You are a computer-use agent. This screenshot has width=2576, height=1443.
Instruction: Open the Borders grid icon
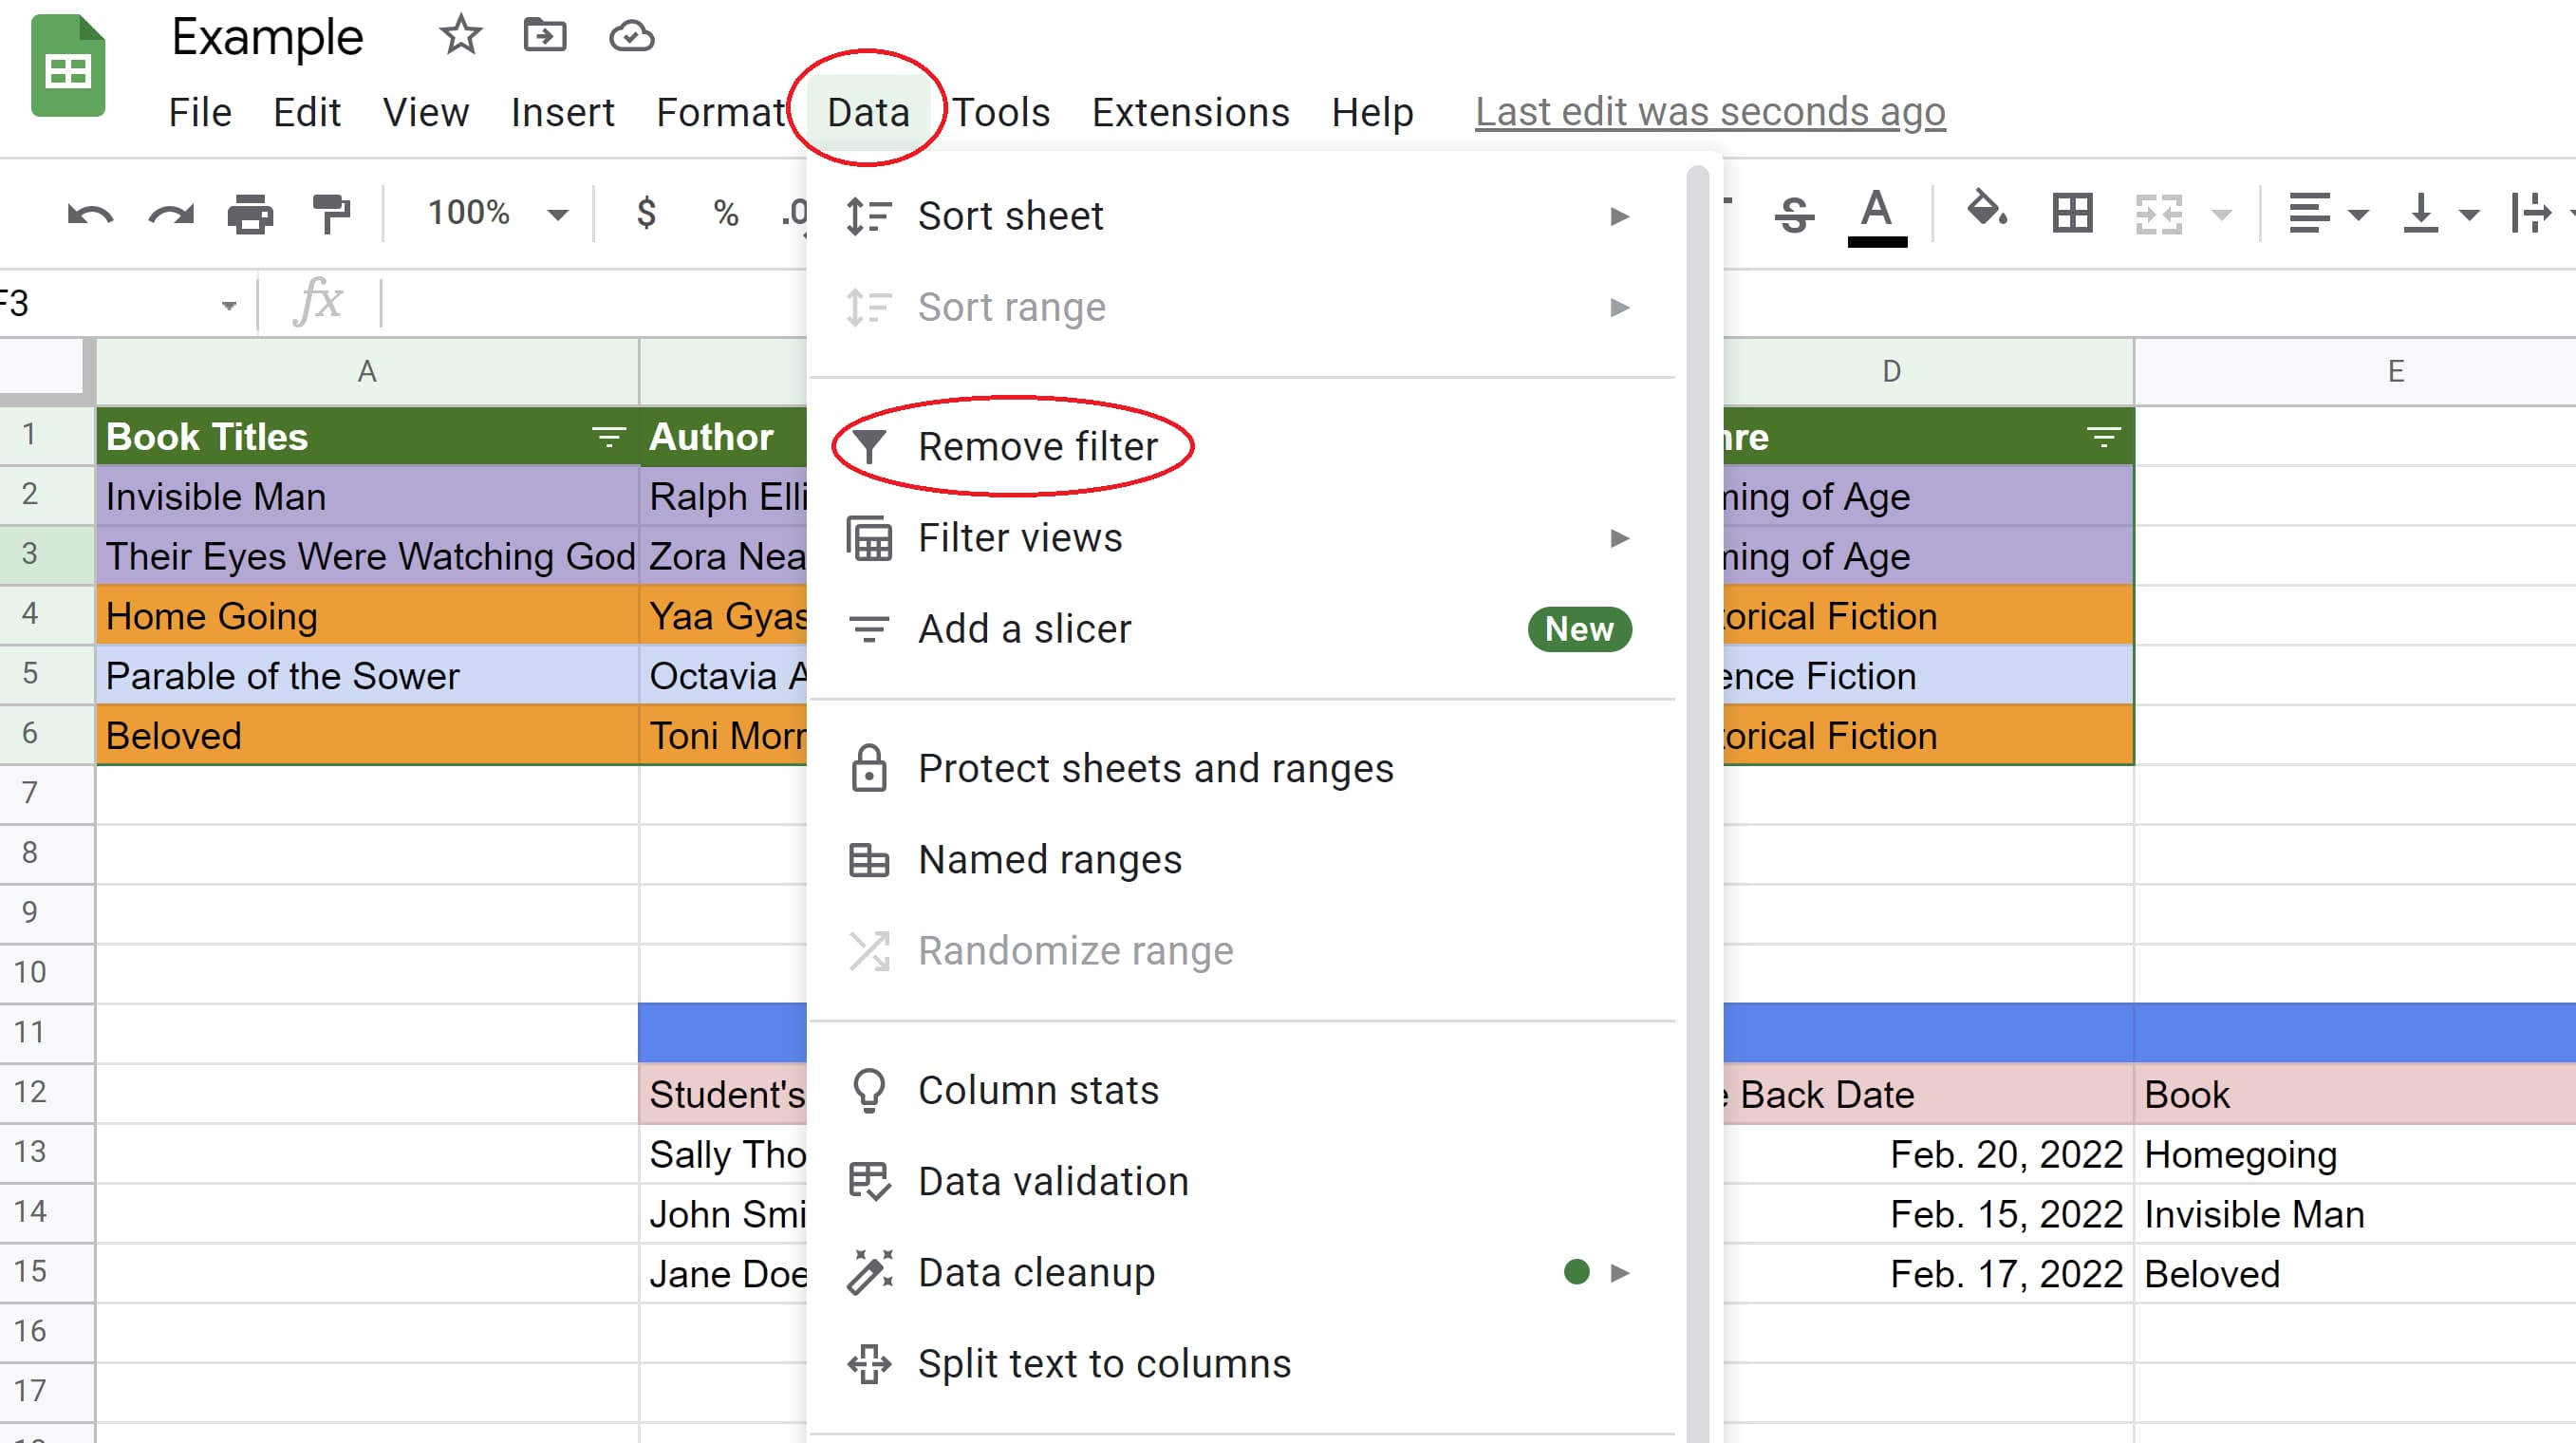coord(2072,214)
